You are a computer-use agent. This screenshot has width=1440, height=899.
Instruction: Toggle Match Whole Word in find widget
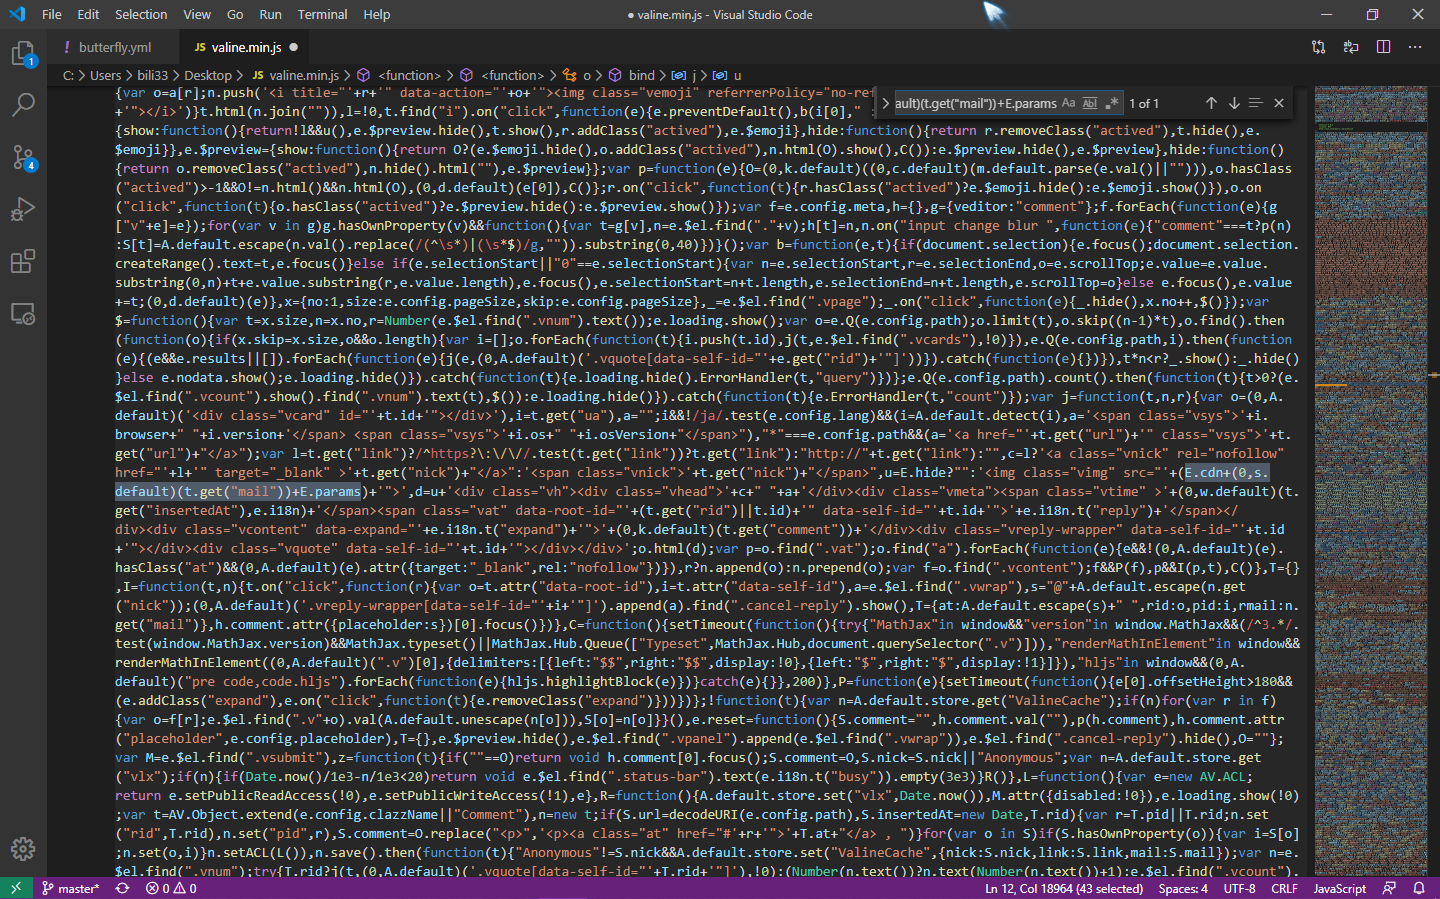(x=1090, y=103)
